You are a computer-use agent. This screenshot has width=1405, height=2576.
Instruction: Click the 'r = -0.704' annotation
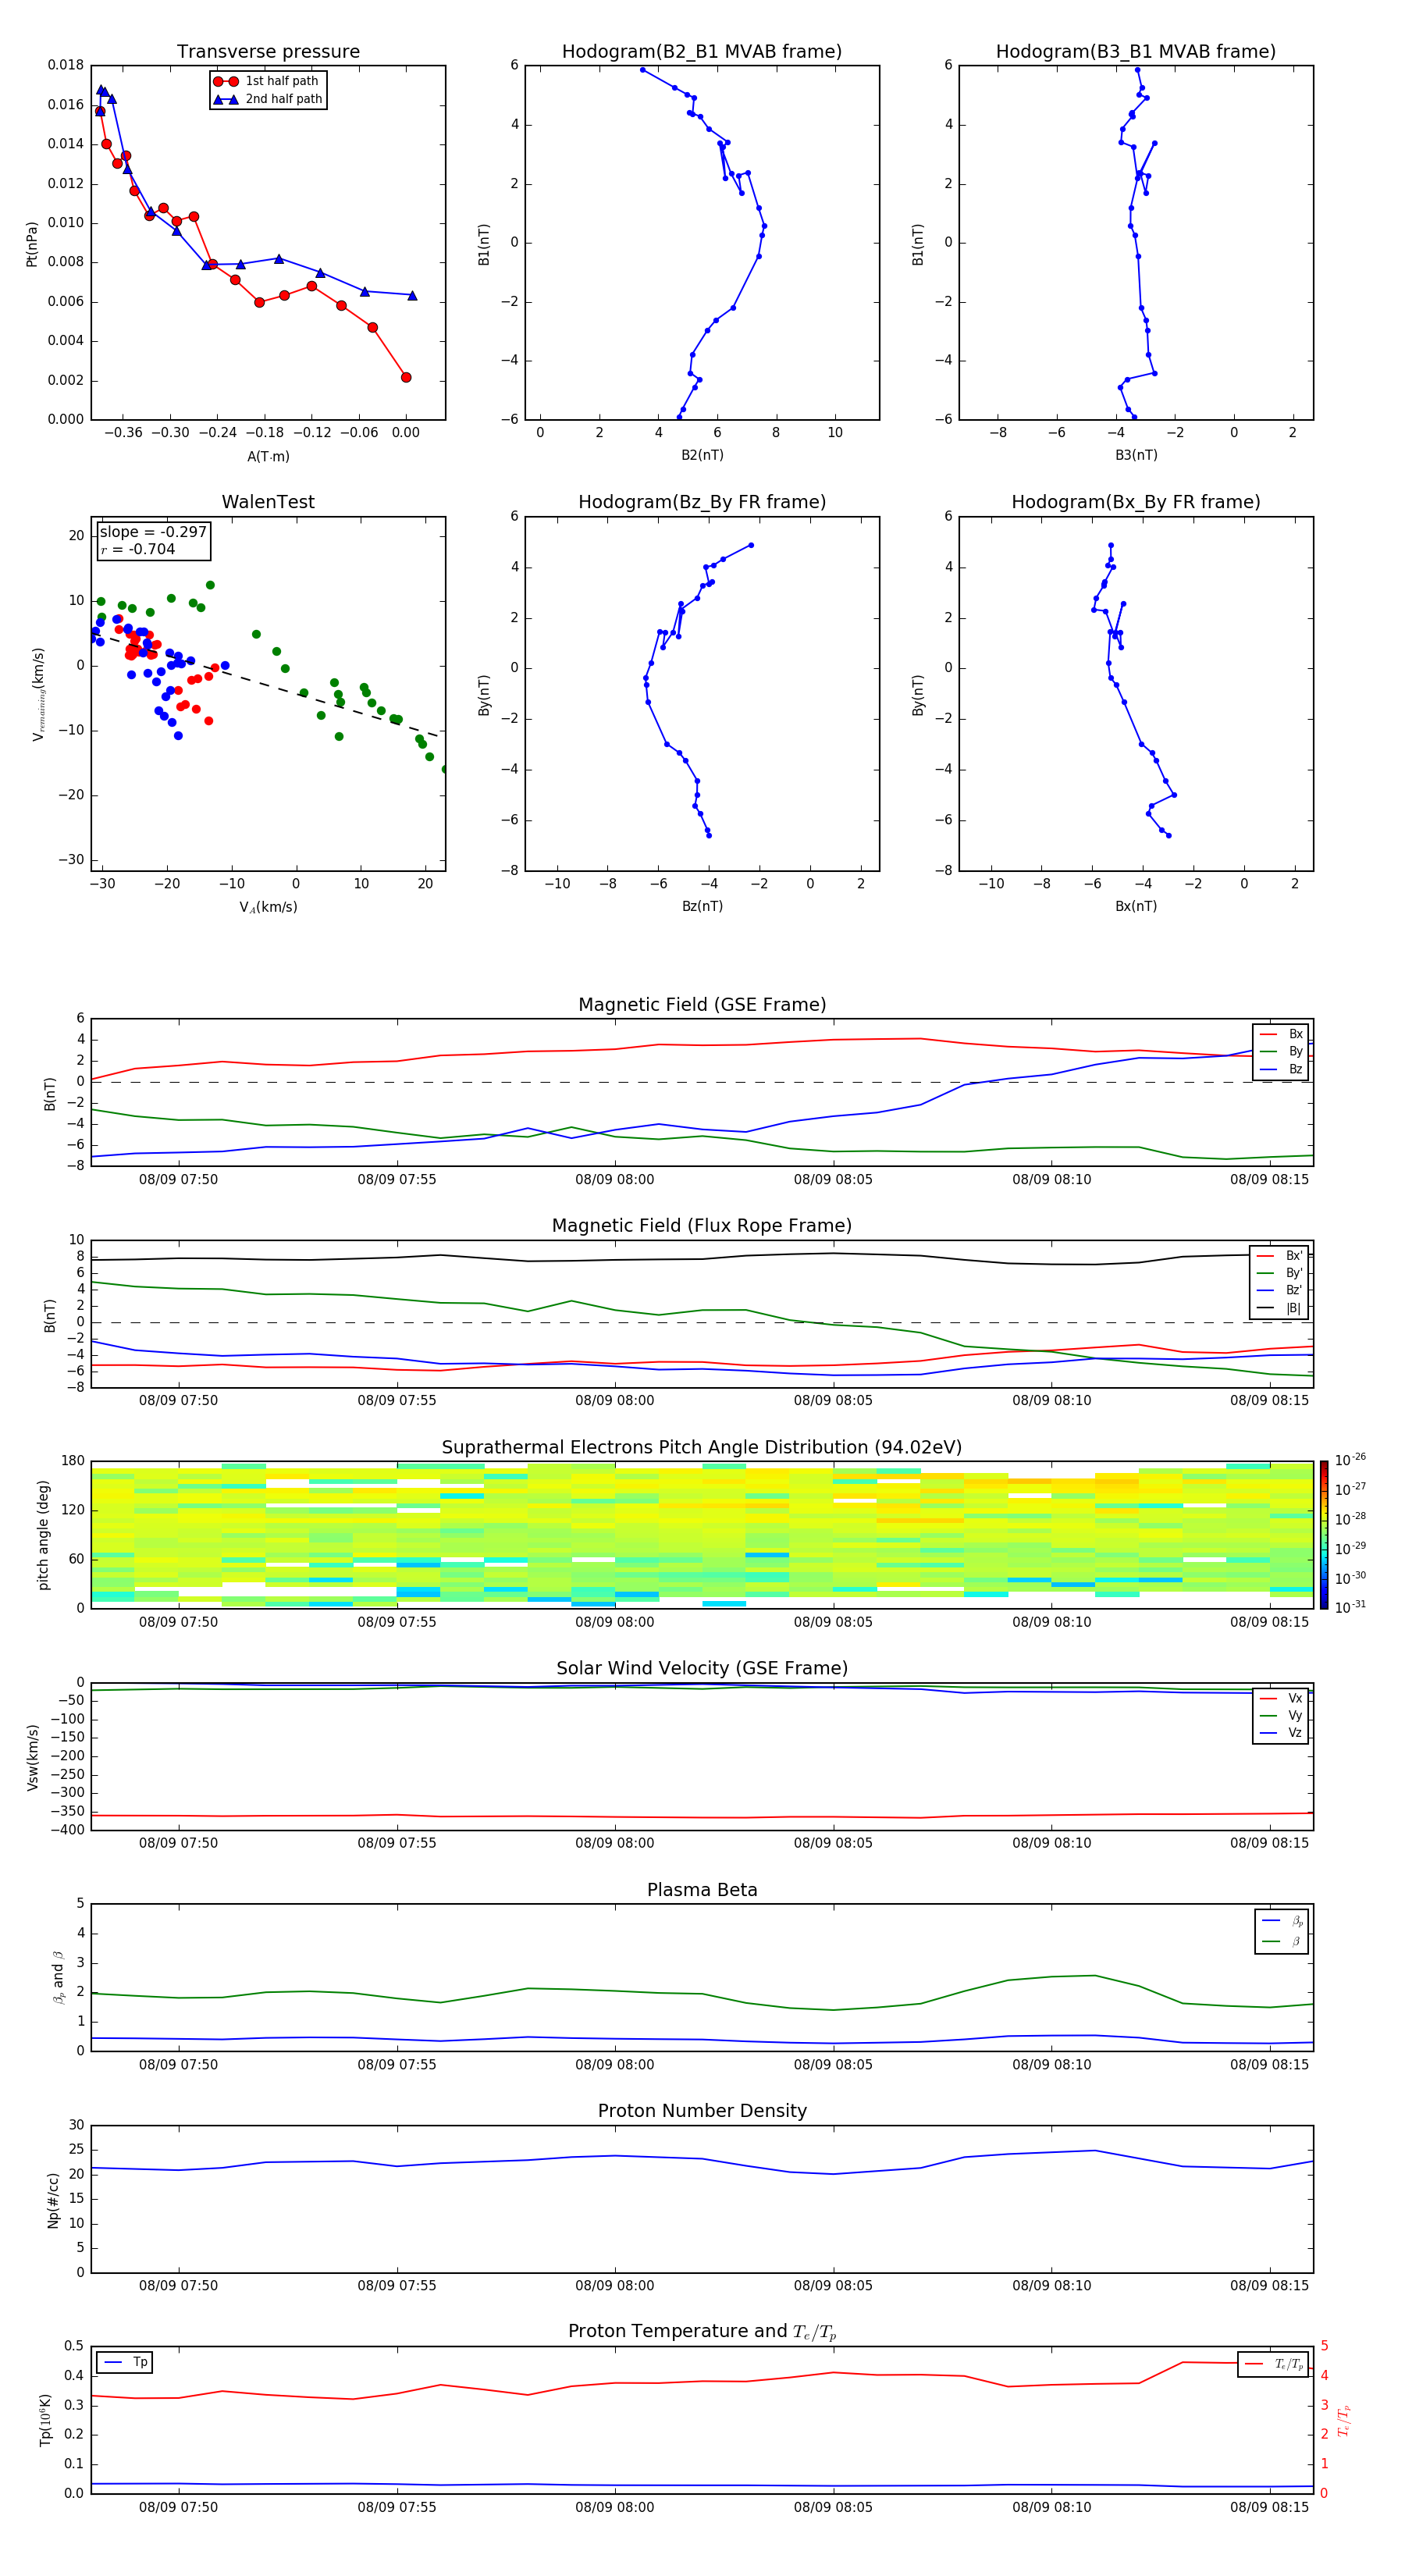point(138,549)
